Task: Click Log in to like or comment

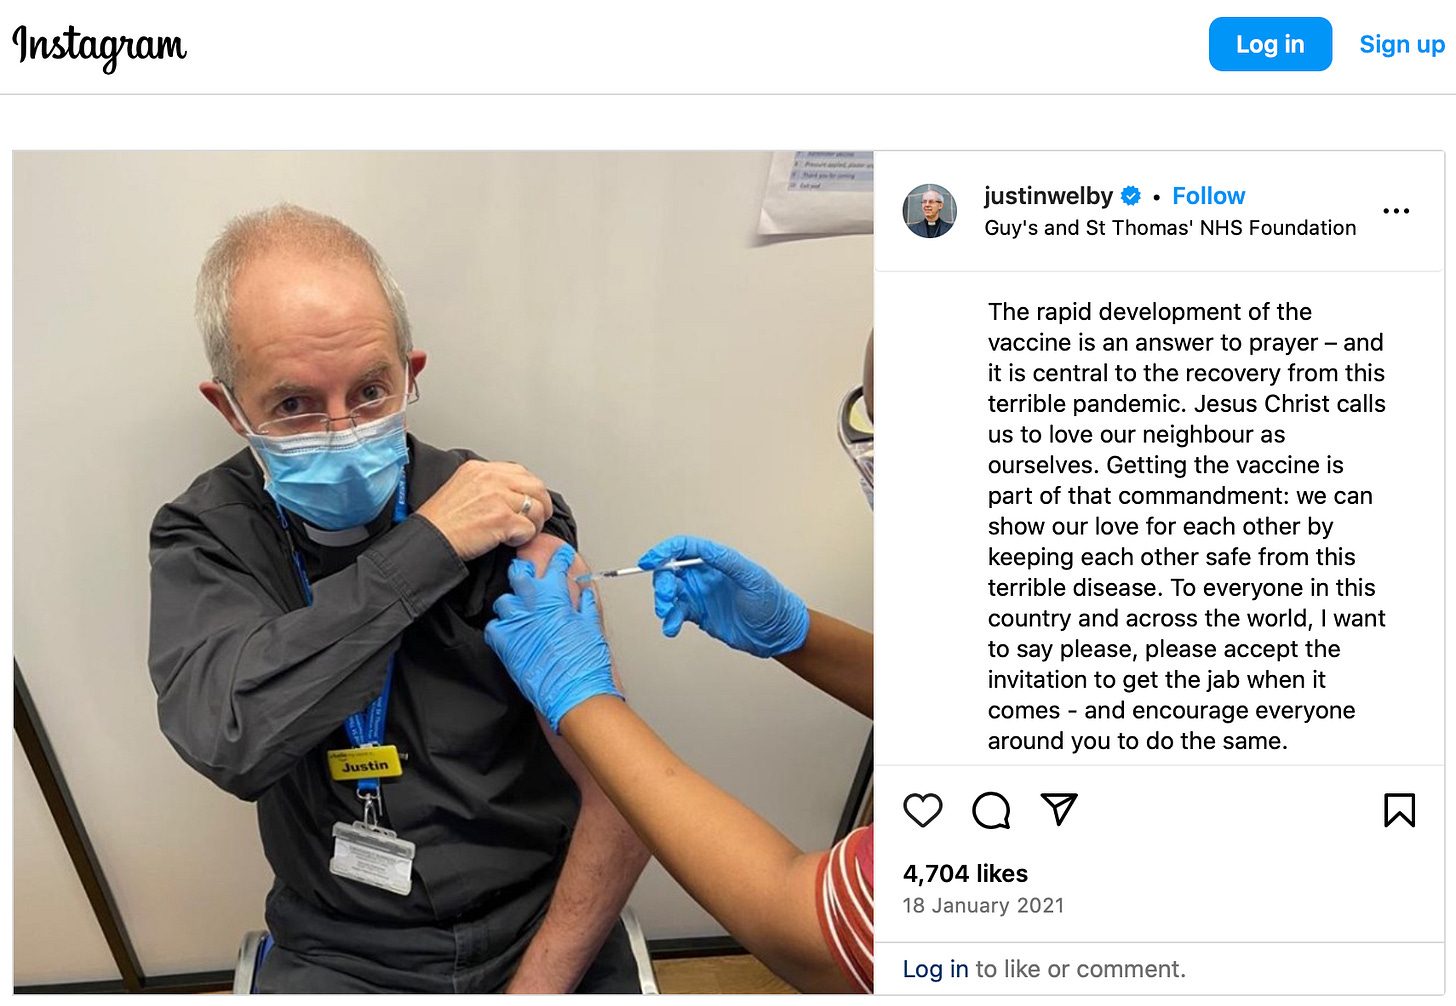Action: 935,969
